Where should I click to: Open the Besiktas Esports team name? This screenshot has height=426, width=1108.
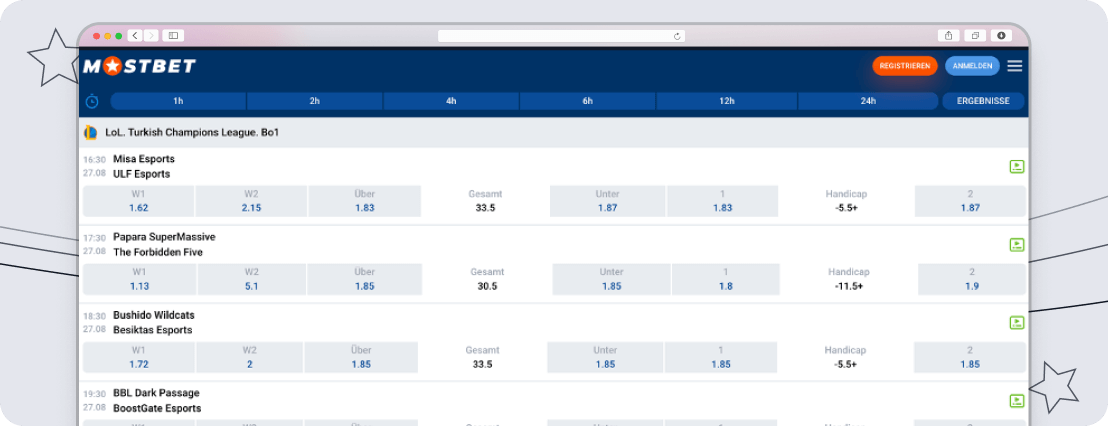click(x=153, y=330)
